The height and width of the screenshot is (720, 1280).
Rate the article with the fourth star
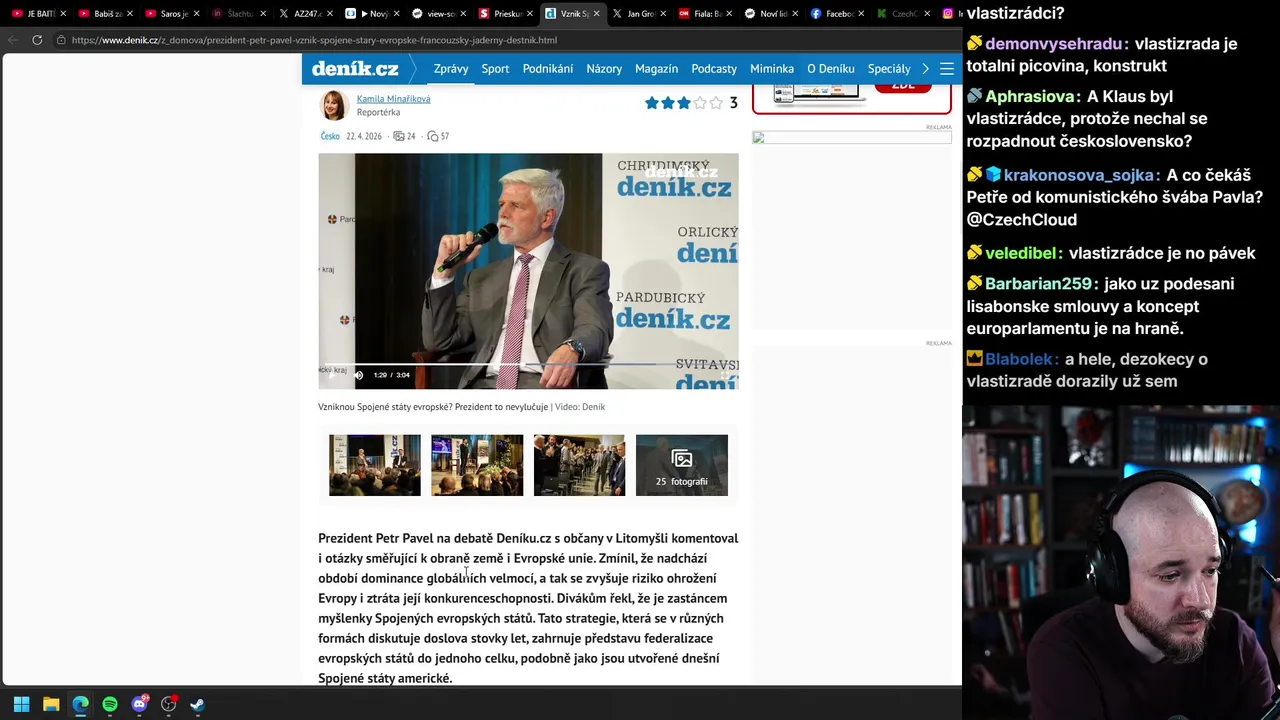click(x=700, y=103)
